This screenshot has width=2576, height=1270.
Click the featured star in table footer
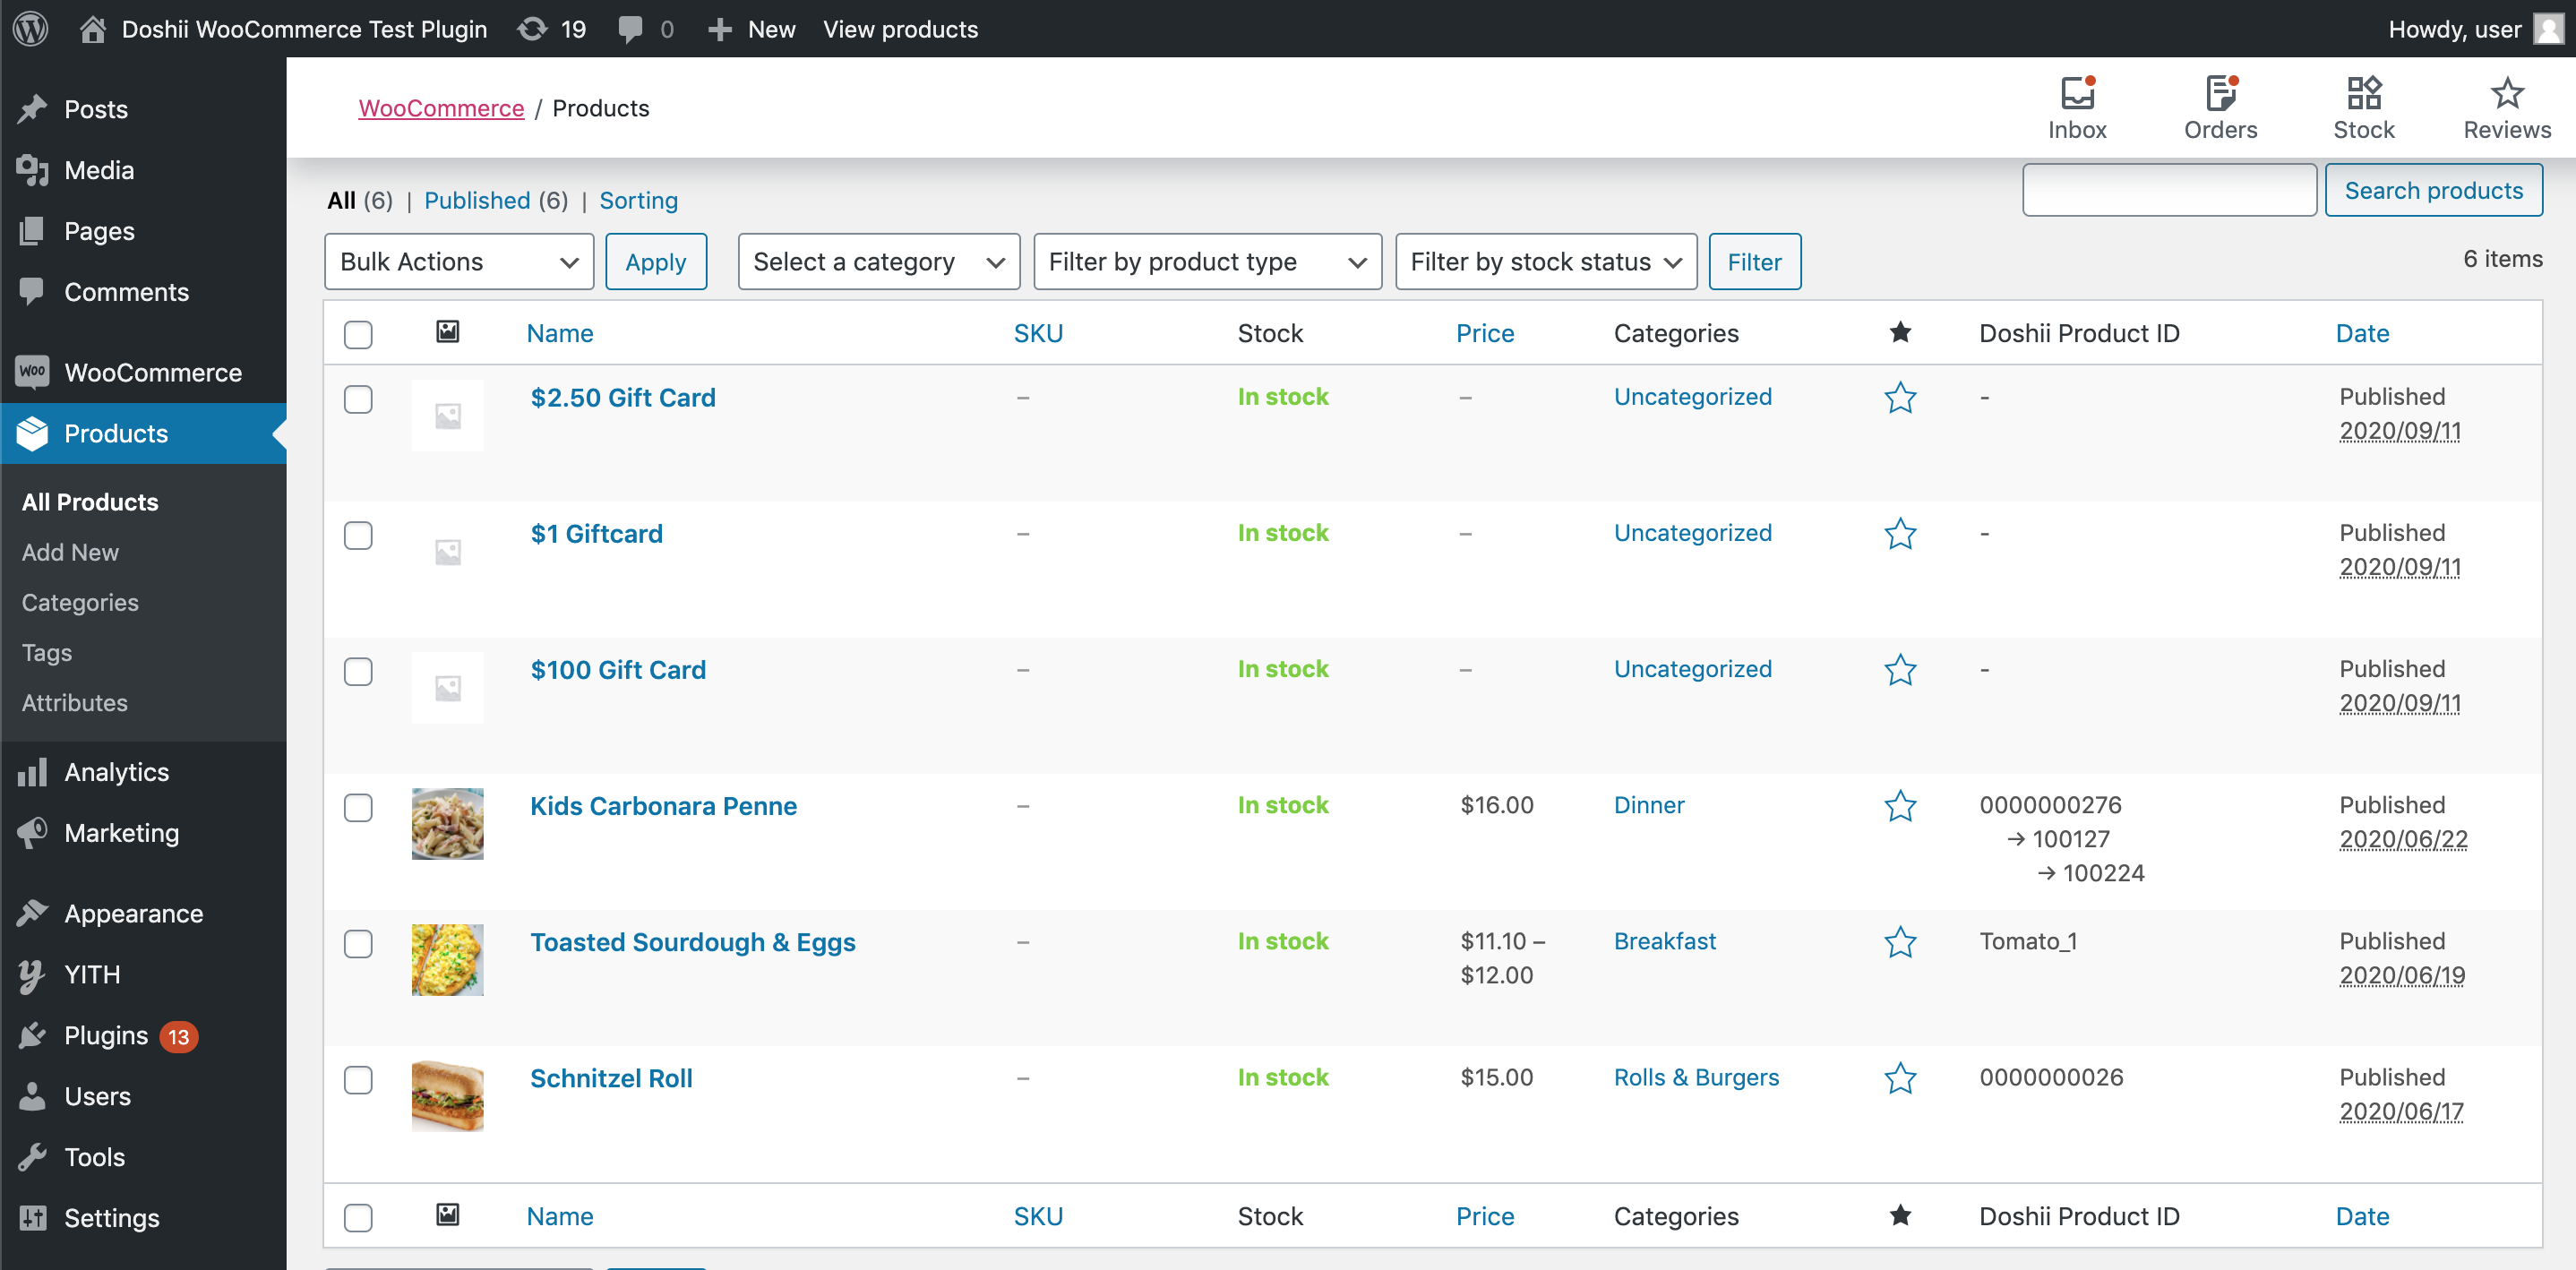pyautogui.click(x=1900, y=1215)
